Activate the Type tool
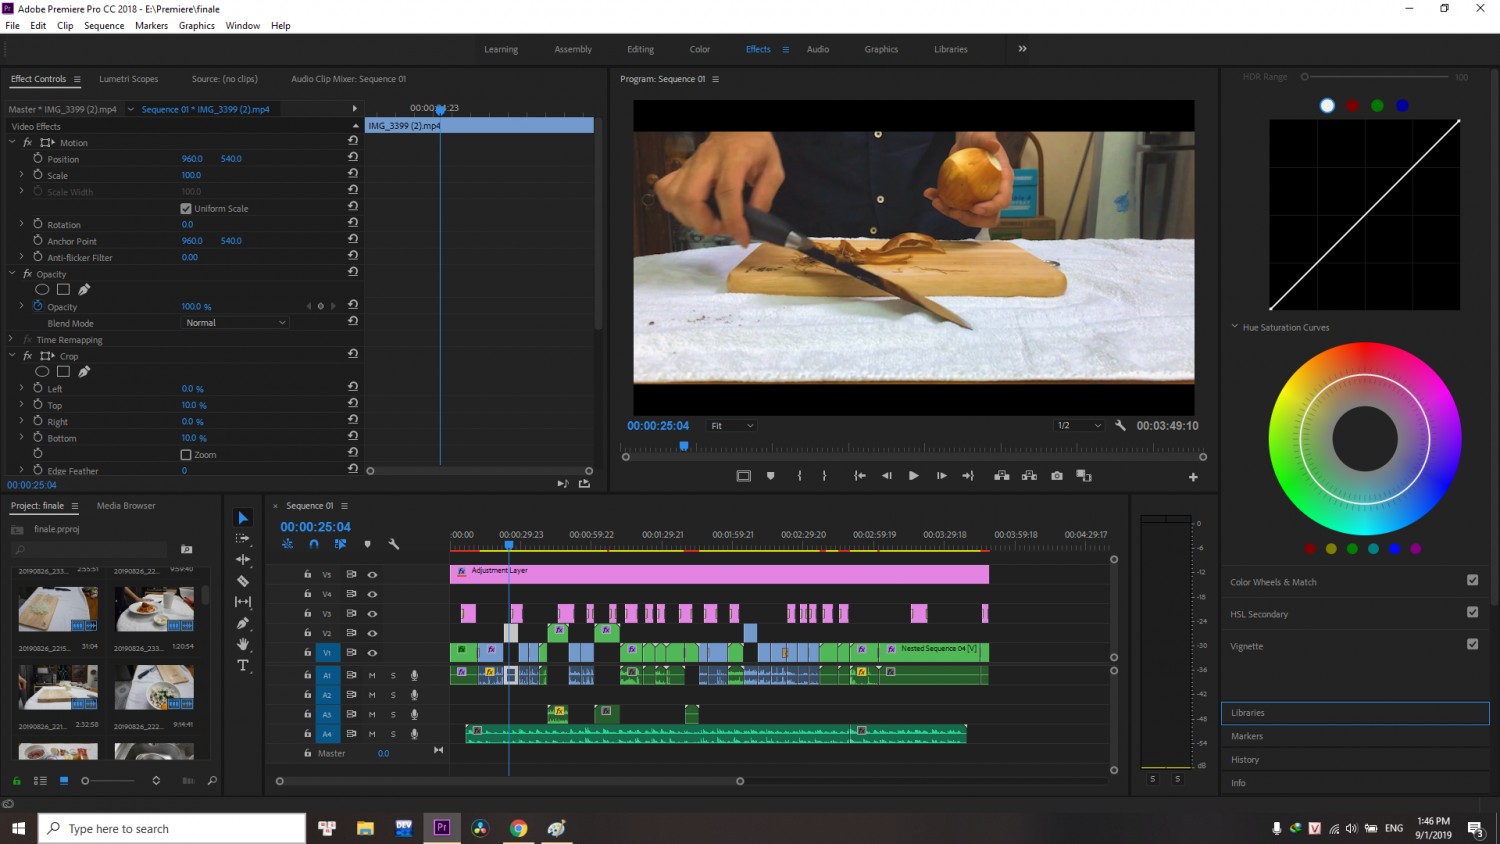The width and height of the screenshot is (1500, 844). tap(243, 665)
